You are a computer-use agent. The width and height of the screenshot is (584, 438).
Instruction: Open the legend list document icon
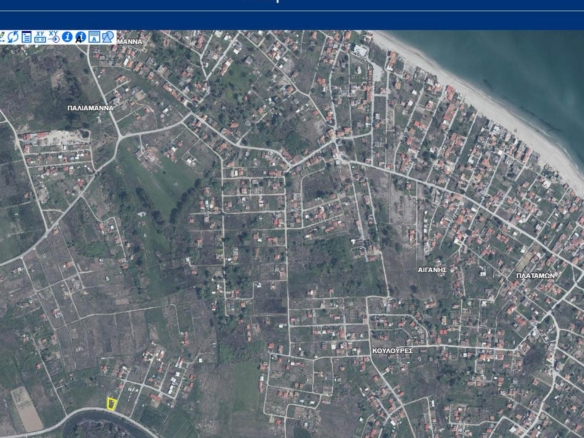click(x=26, y=37)
